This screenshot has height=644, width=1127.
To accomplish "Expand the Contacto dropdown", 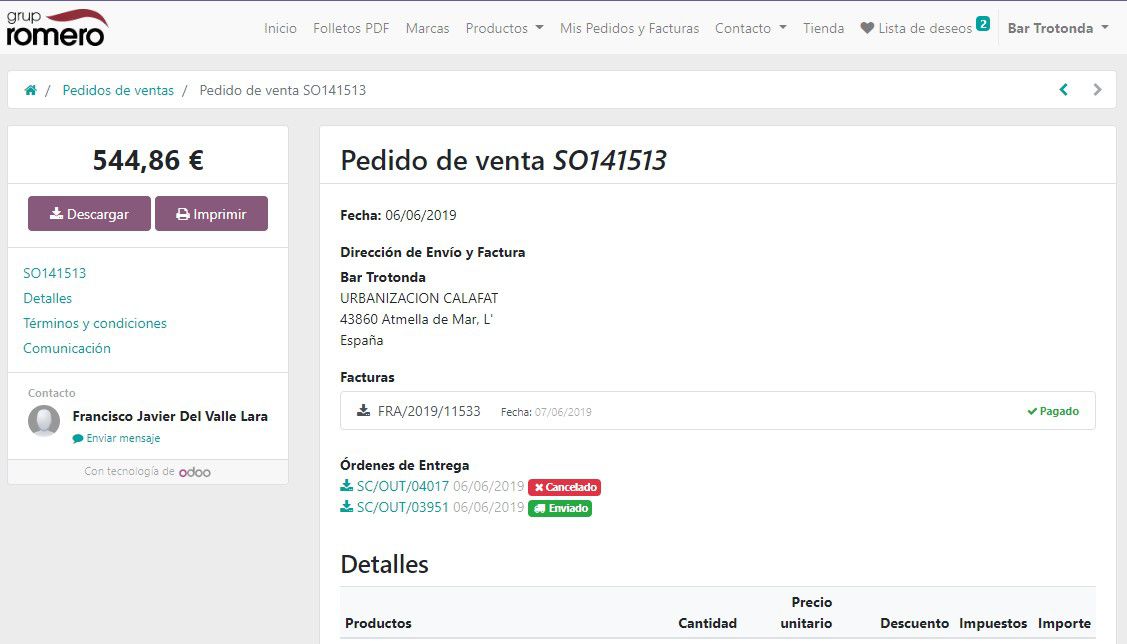I will pyautogui.click(x=750, y=28).
